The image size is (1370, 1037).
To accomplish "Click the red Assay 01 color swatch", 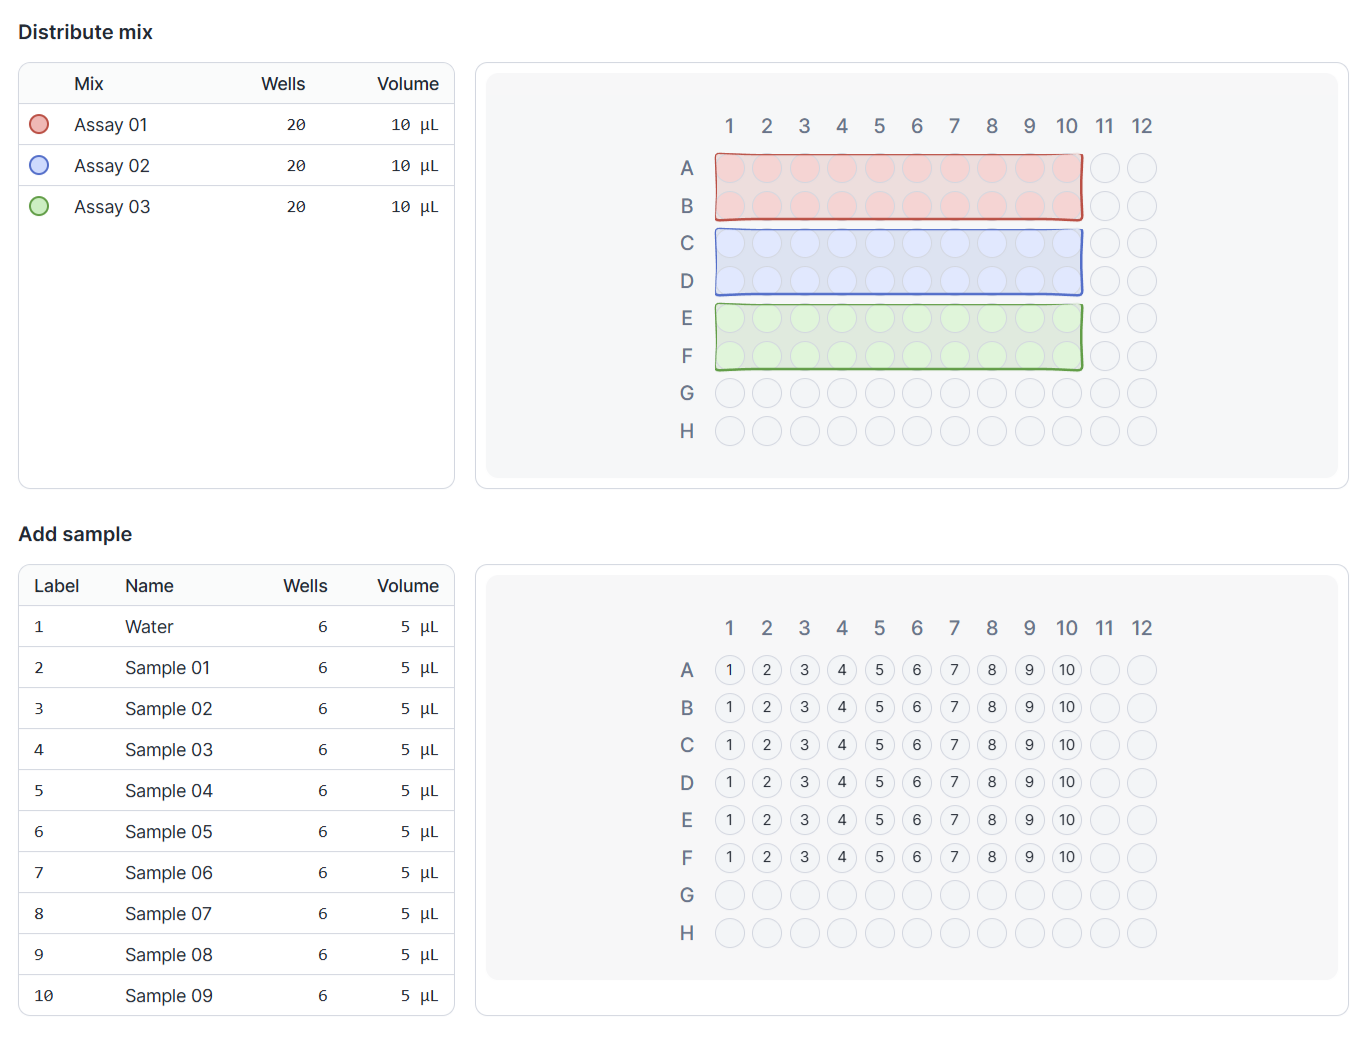I will [39, 124].
